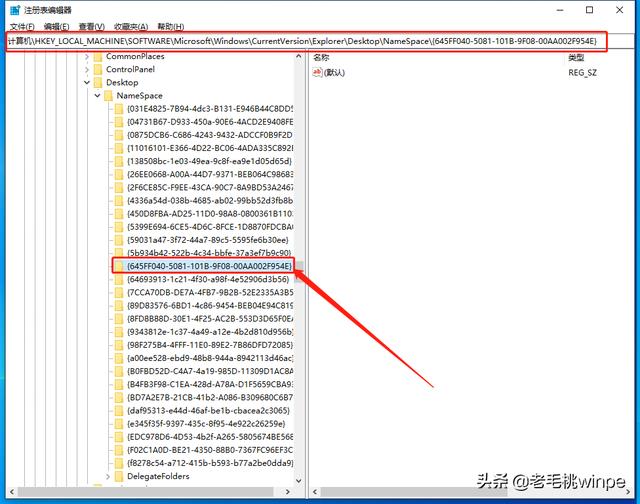The height and width of the screenshot is (504, 640).
Task: Click folder icon of {11016101-E366 key
Action: 119,148
